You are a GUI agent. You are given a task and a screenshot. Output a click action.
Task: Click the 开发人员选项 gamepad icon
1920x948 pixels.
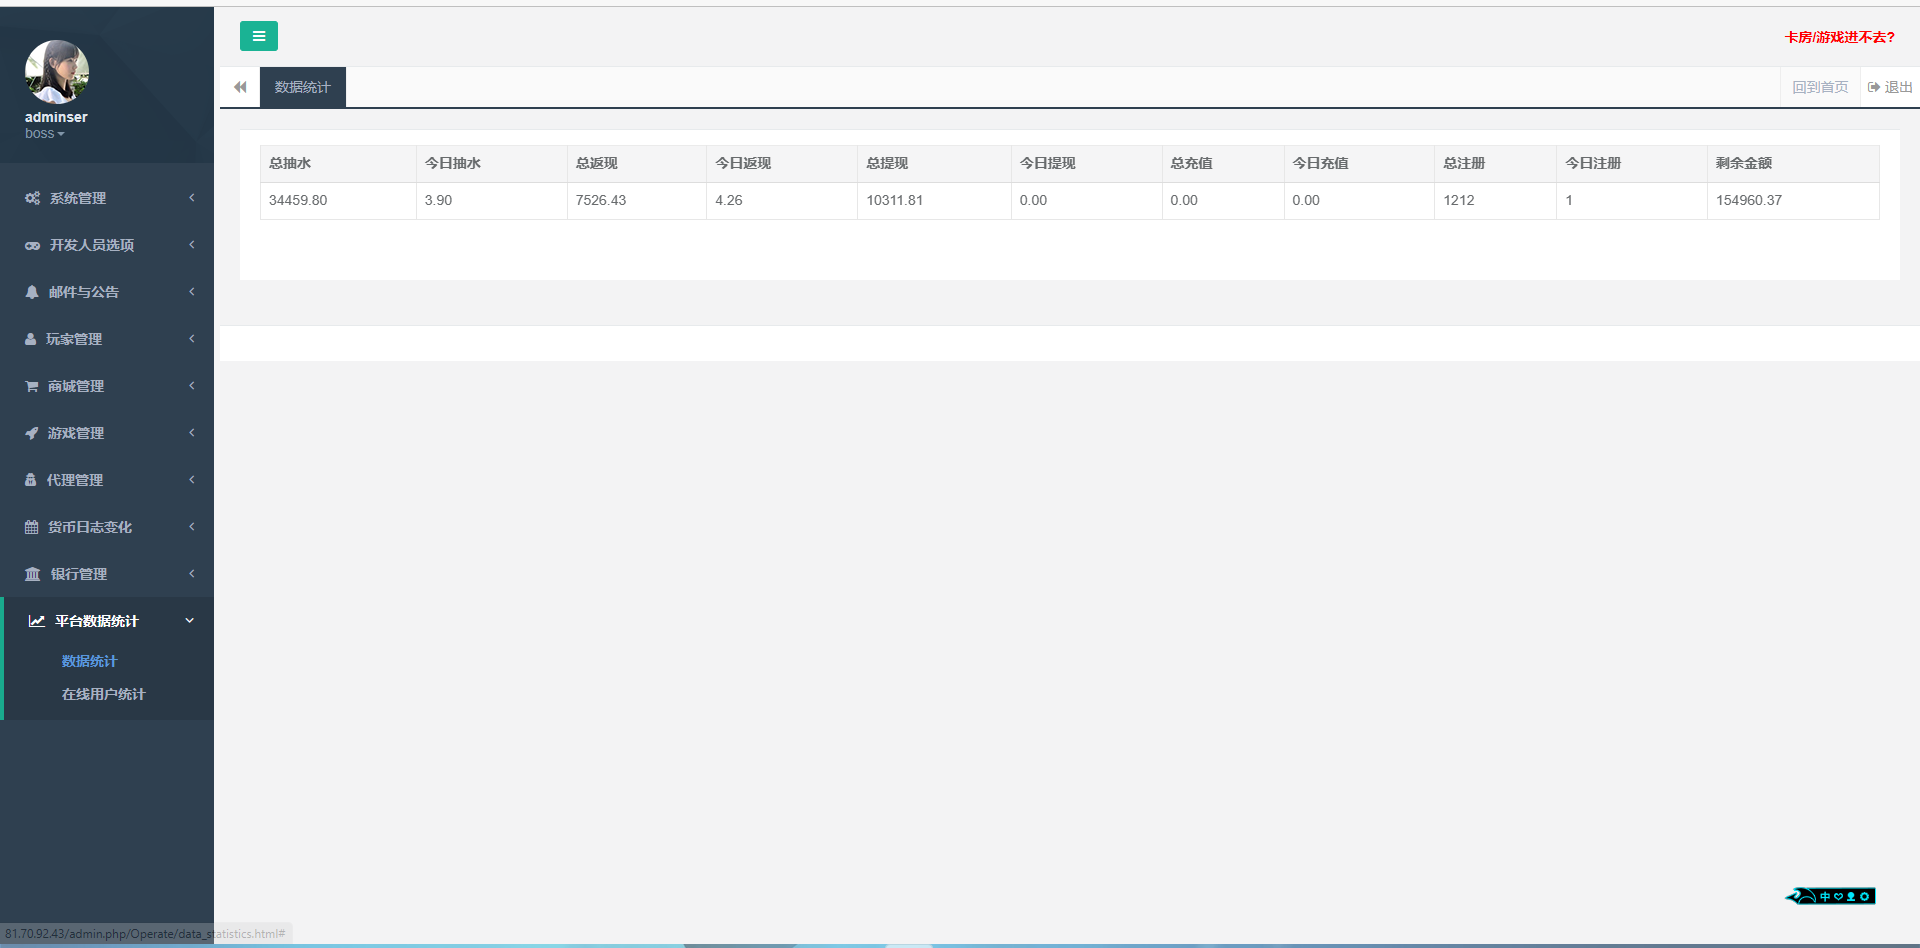(33, 245)
